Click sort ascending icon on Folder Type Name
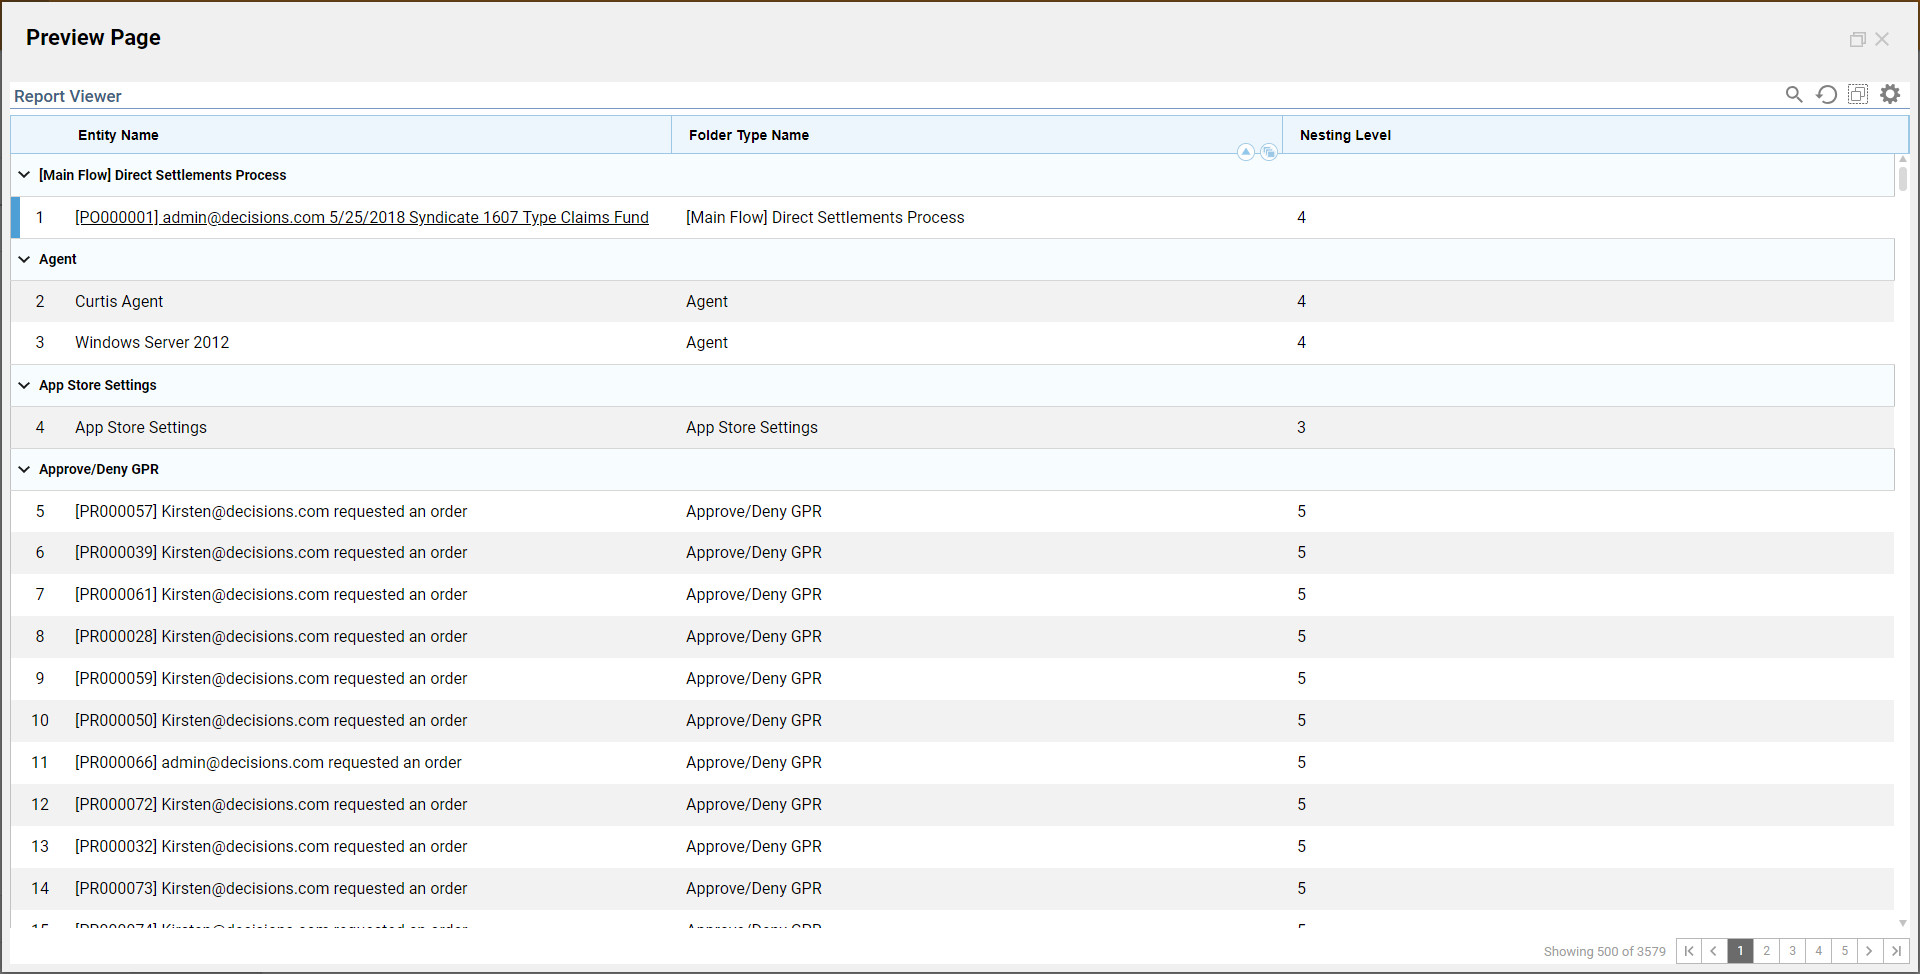 (1246, 152)
